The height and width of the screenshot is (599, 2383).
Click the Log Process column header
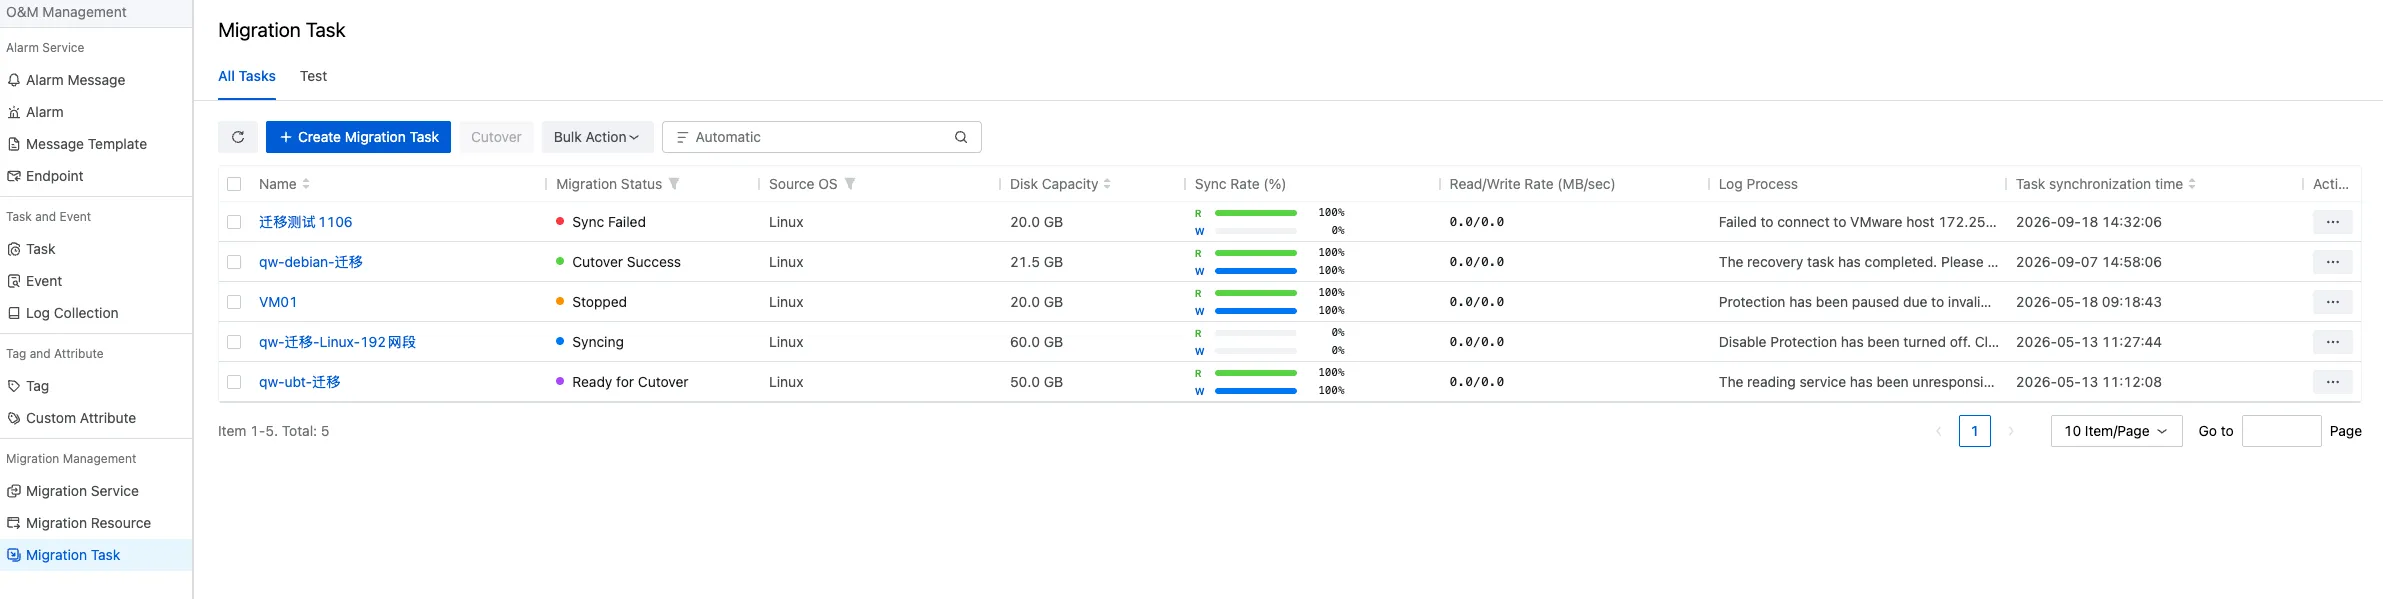[1758, 184]
